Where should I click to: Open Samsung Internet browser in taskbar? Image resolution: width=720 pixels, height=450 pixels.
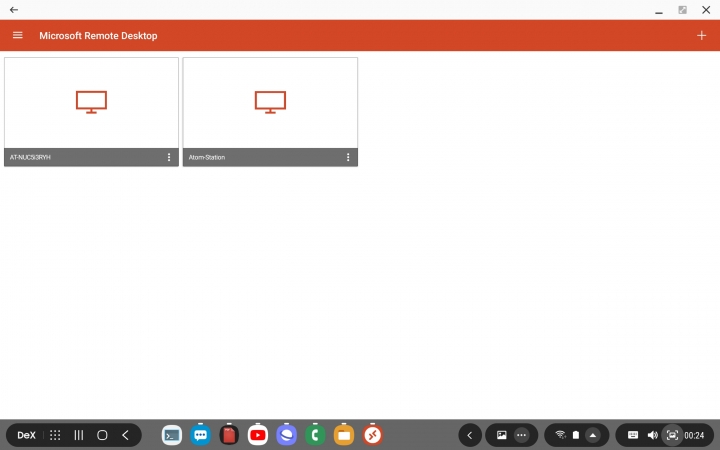pyautogui.click(x=287, y=435)
